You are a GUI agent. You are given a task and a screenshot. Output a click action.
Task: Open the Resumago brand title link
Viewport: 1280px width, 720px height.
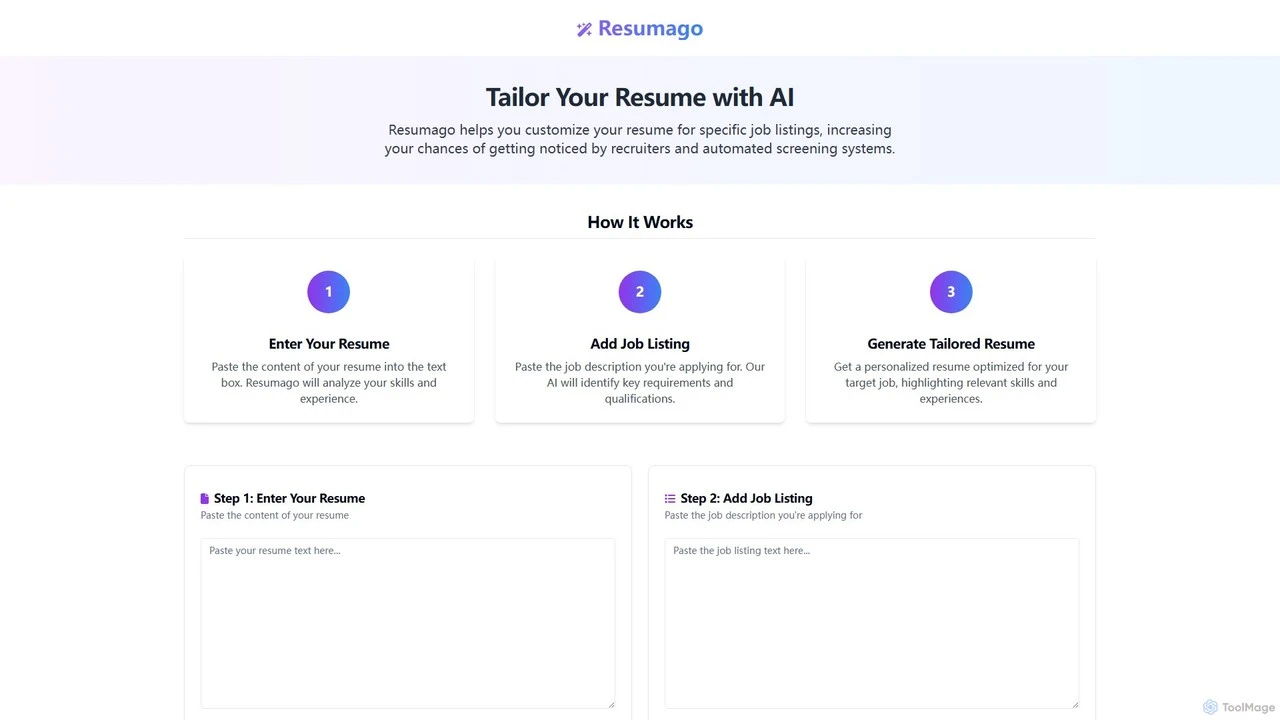tap(650, 29)
